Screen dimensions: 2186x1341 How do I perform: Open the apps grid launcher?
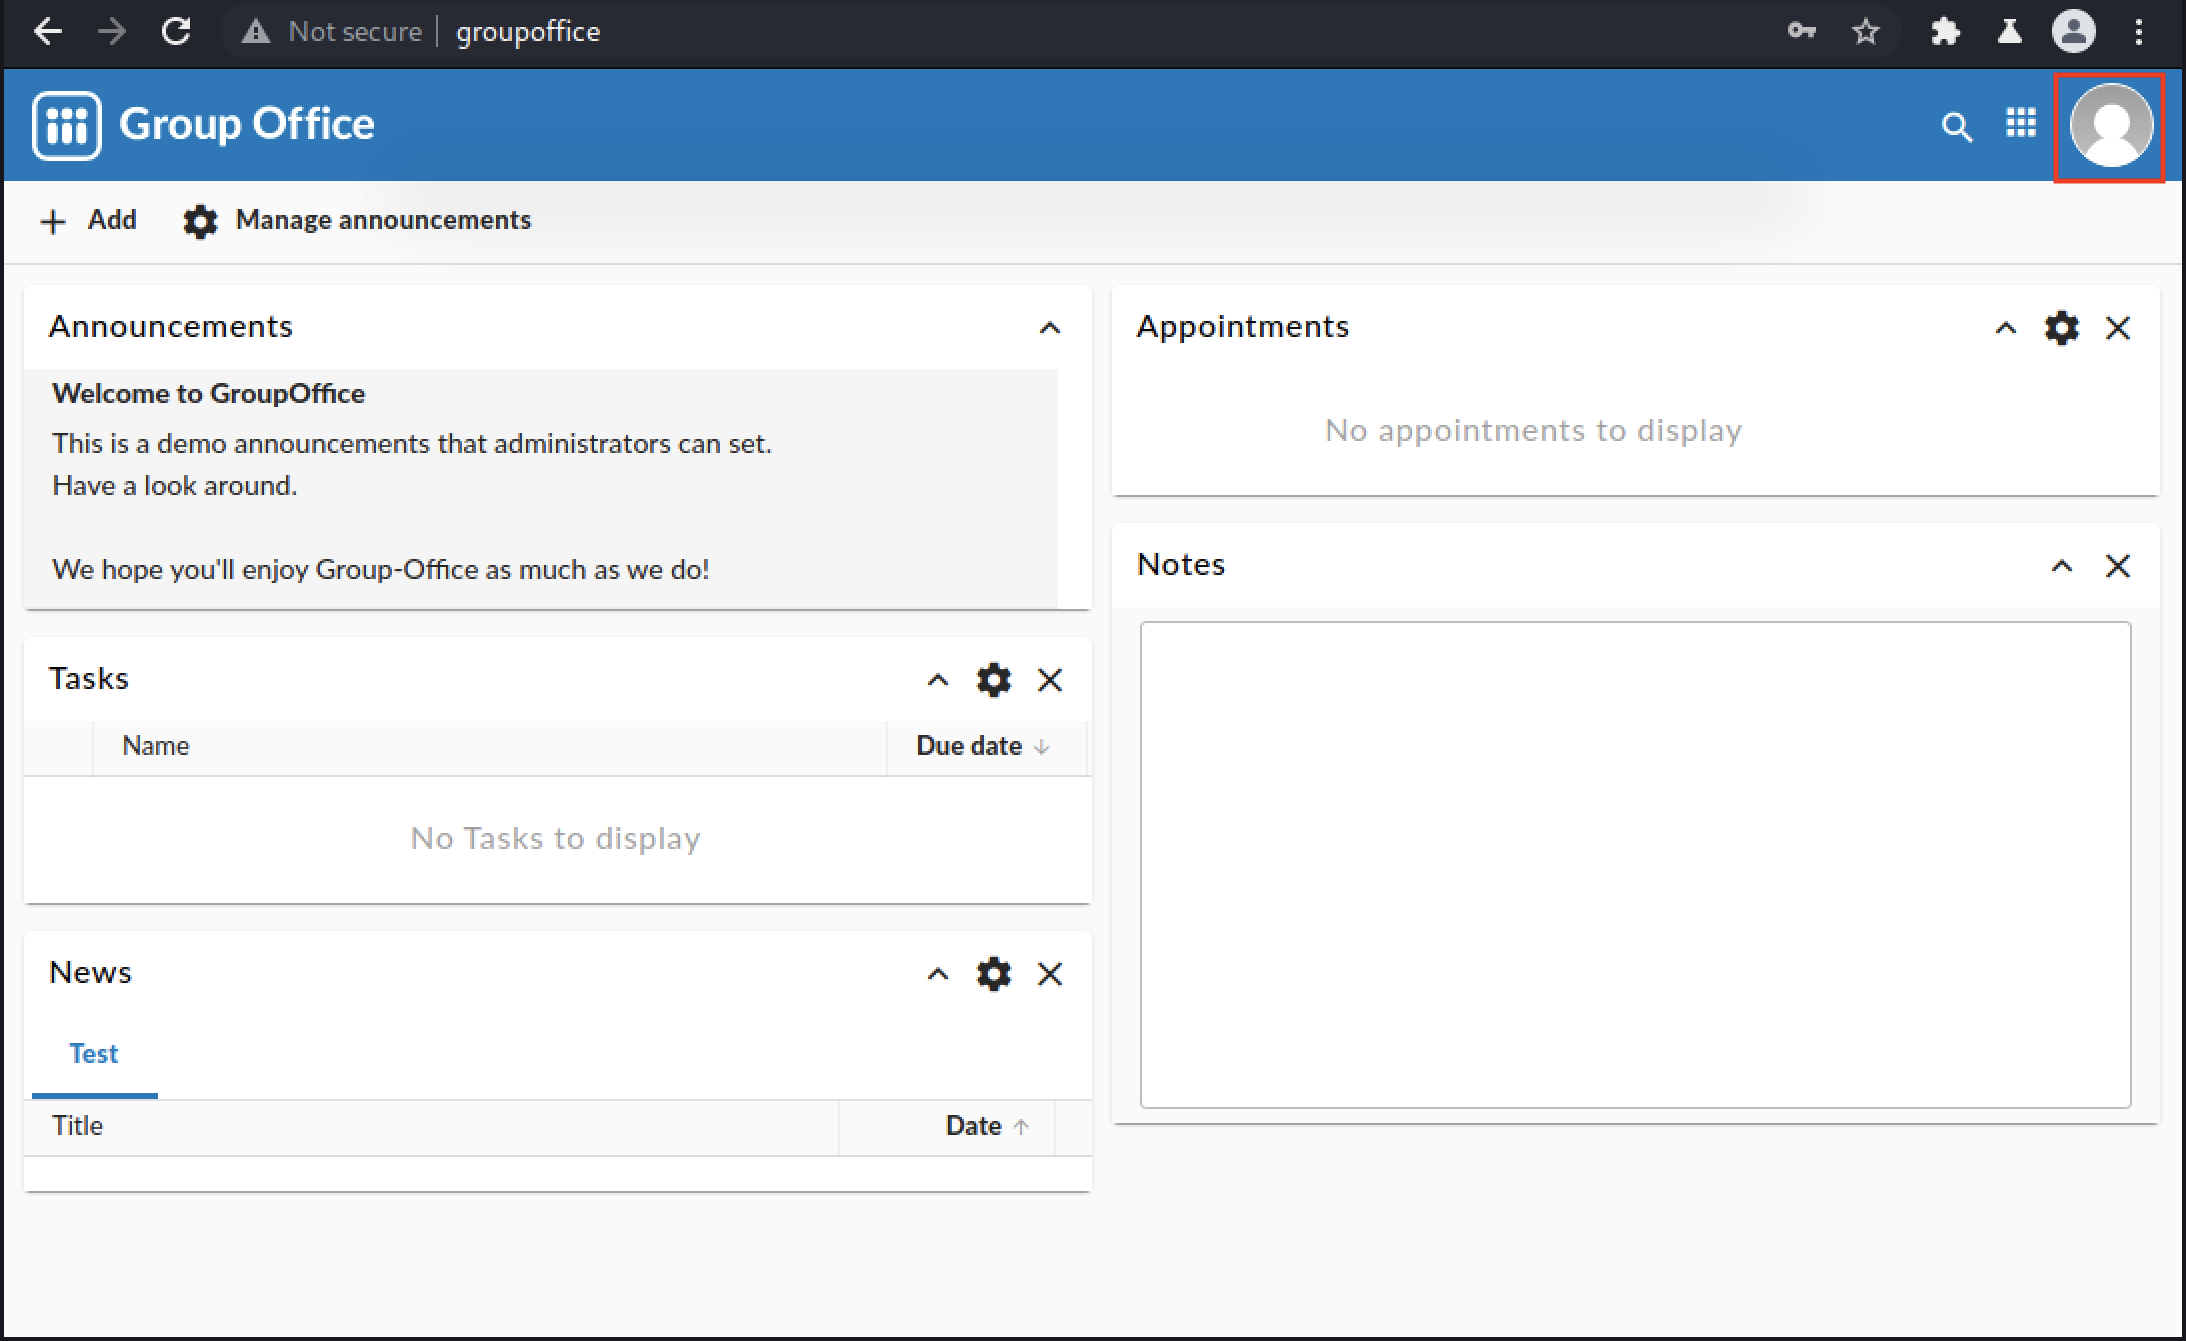[x=2020, y=124]
